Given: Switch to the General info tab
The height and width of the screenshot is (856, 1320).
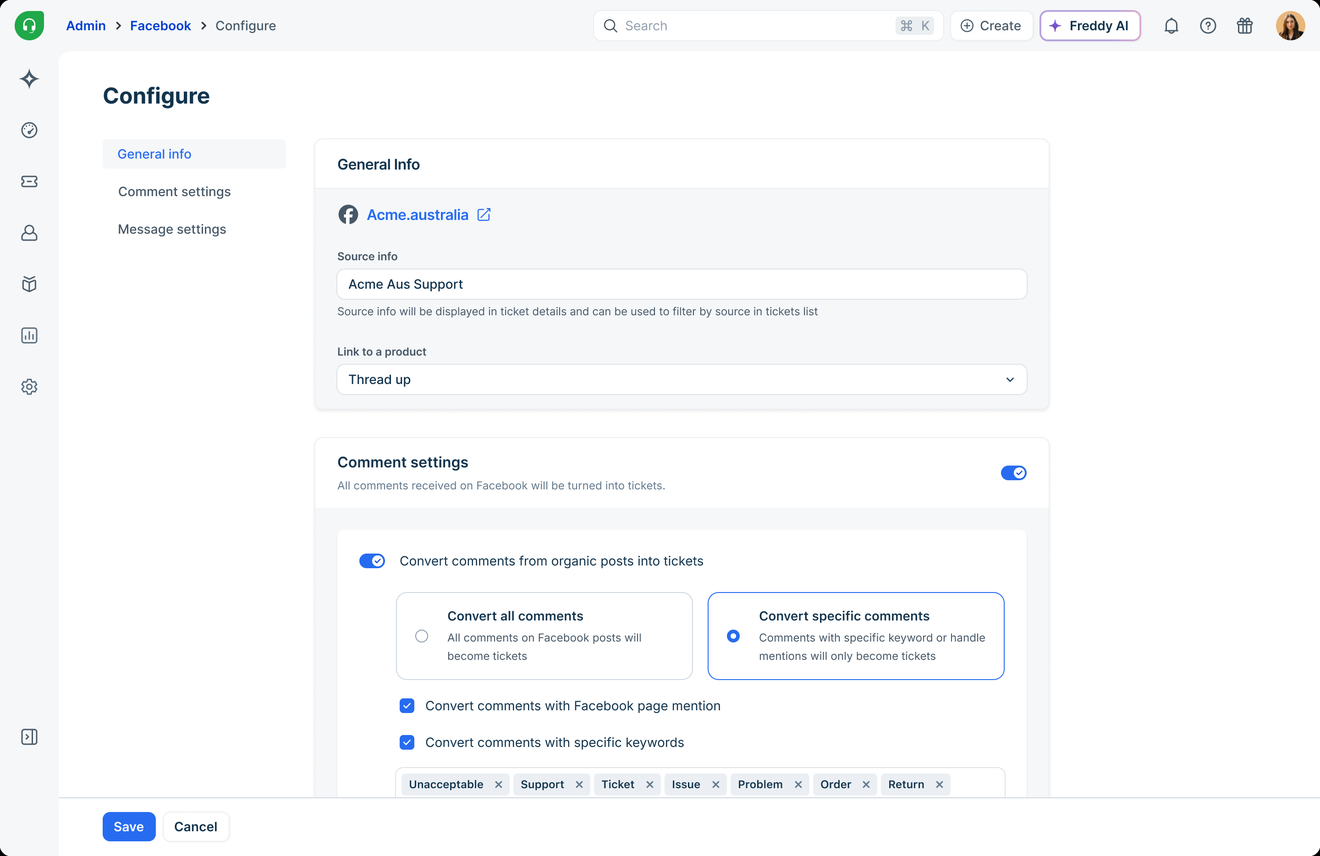Looking at the screenshot, I should pyautogui.click(x=194, y=154).
